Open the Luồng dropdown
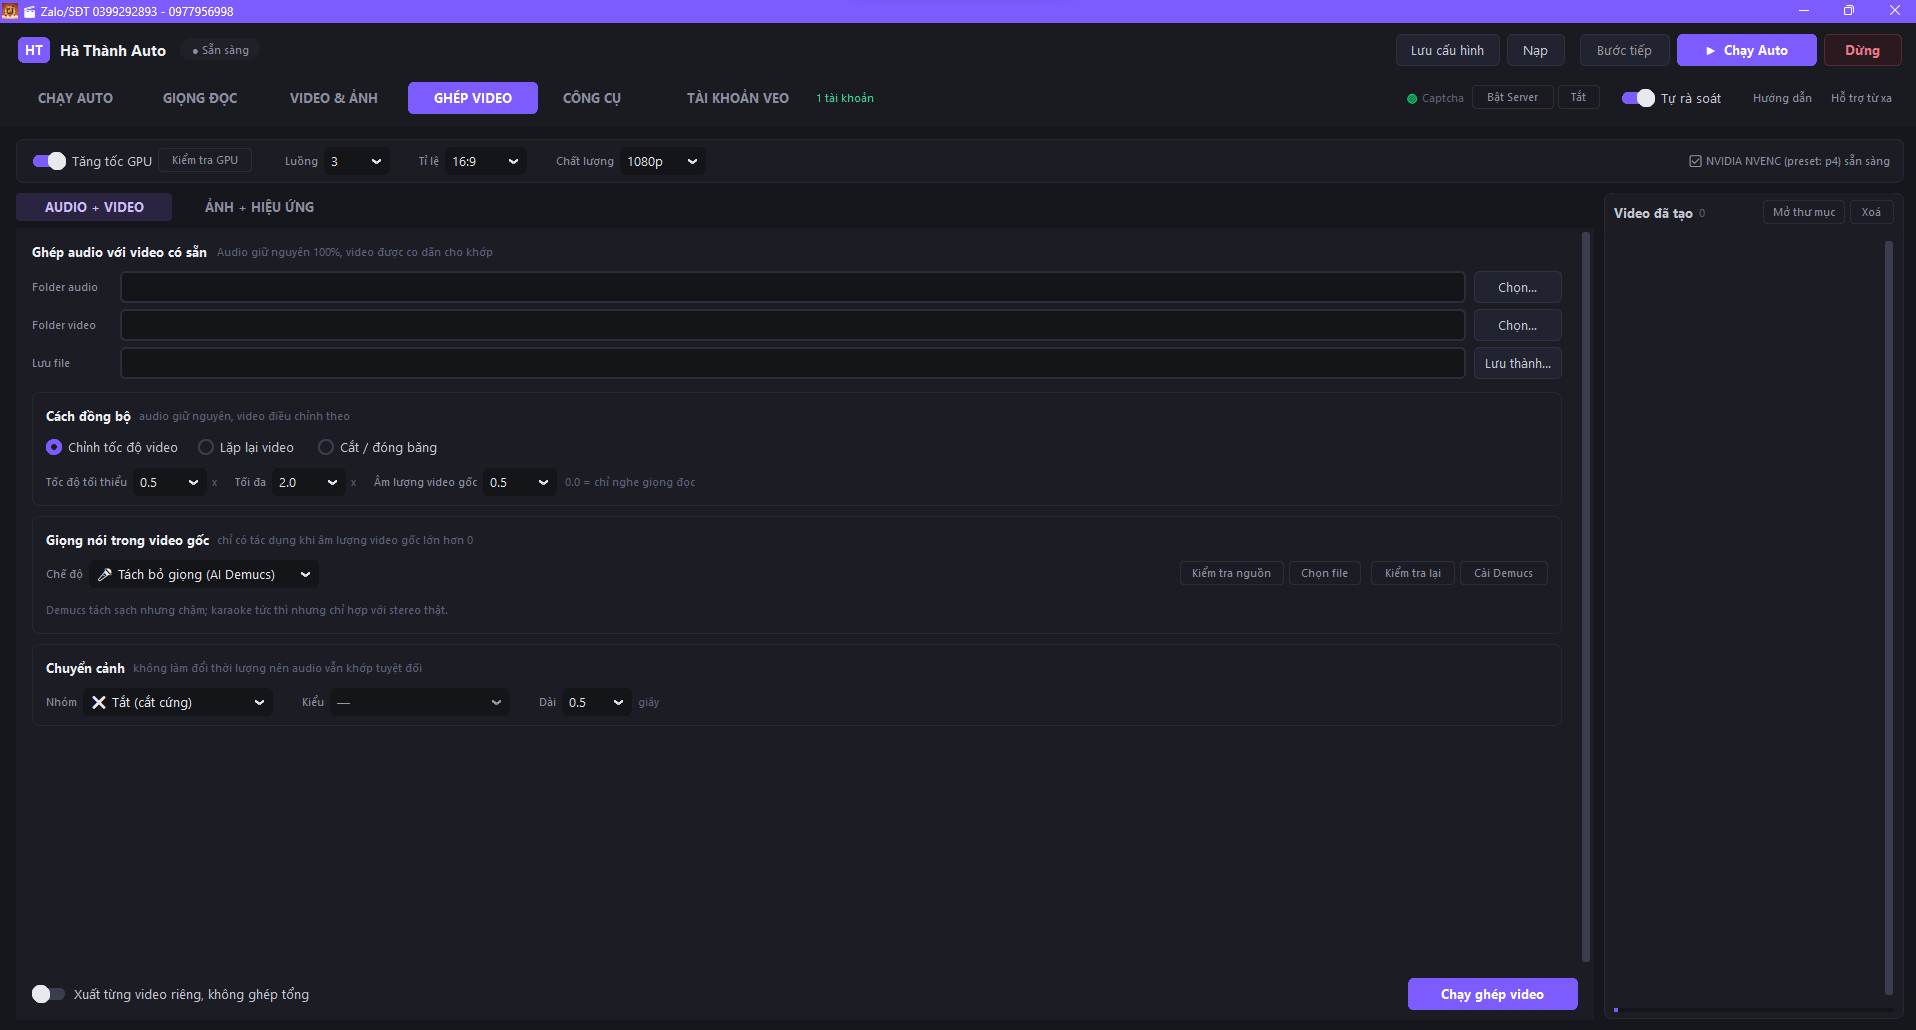This screenshot has width=1916, height=1030. (357, 161)
